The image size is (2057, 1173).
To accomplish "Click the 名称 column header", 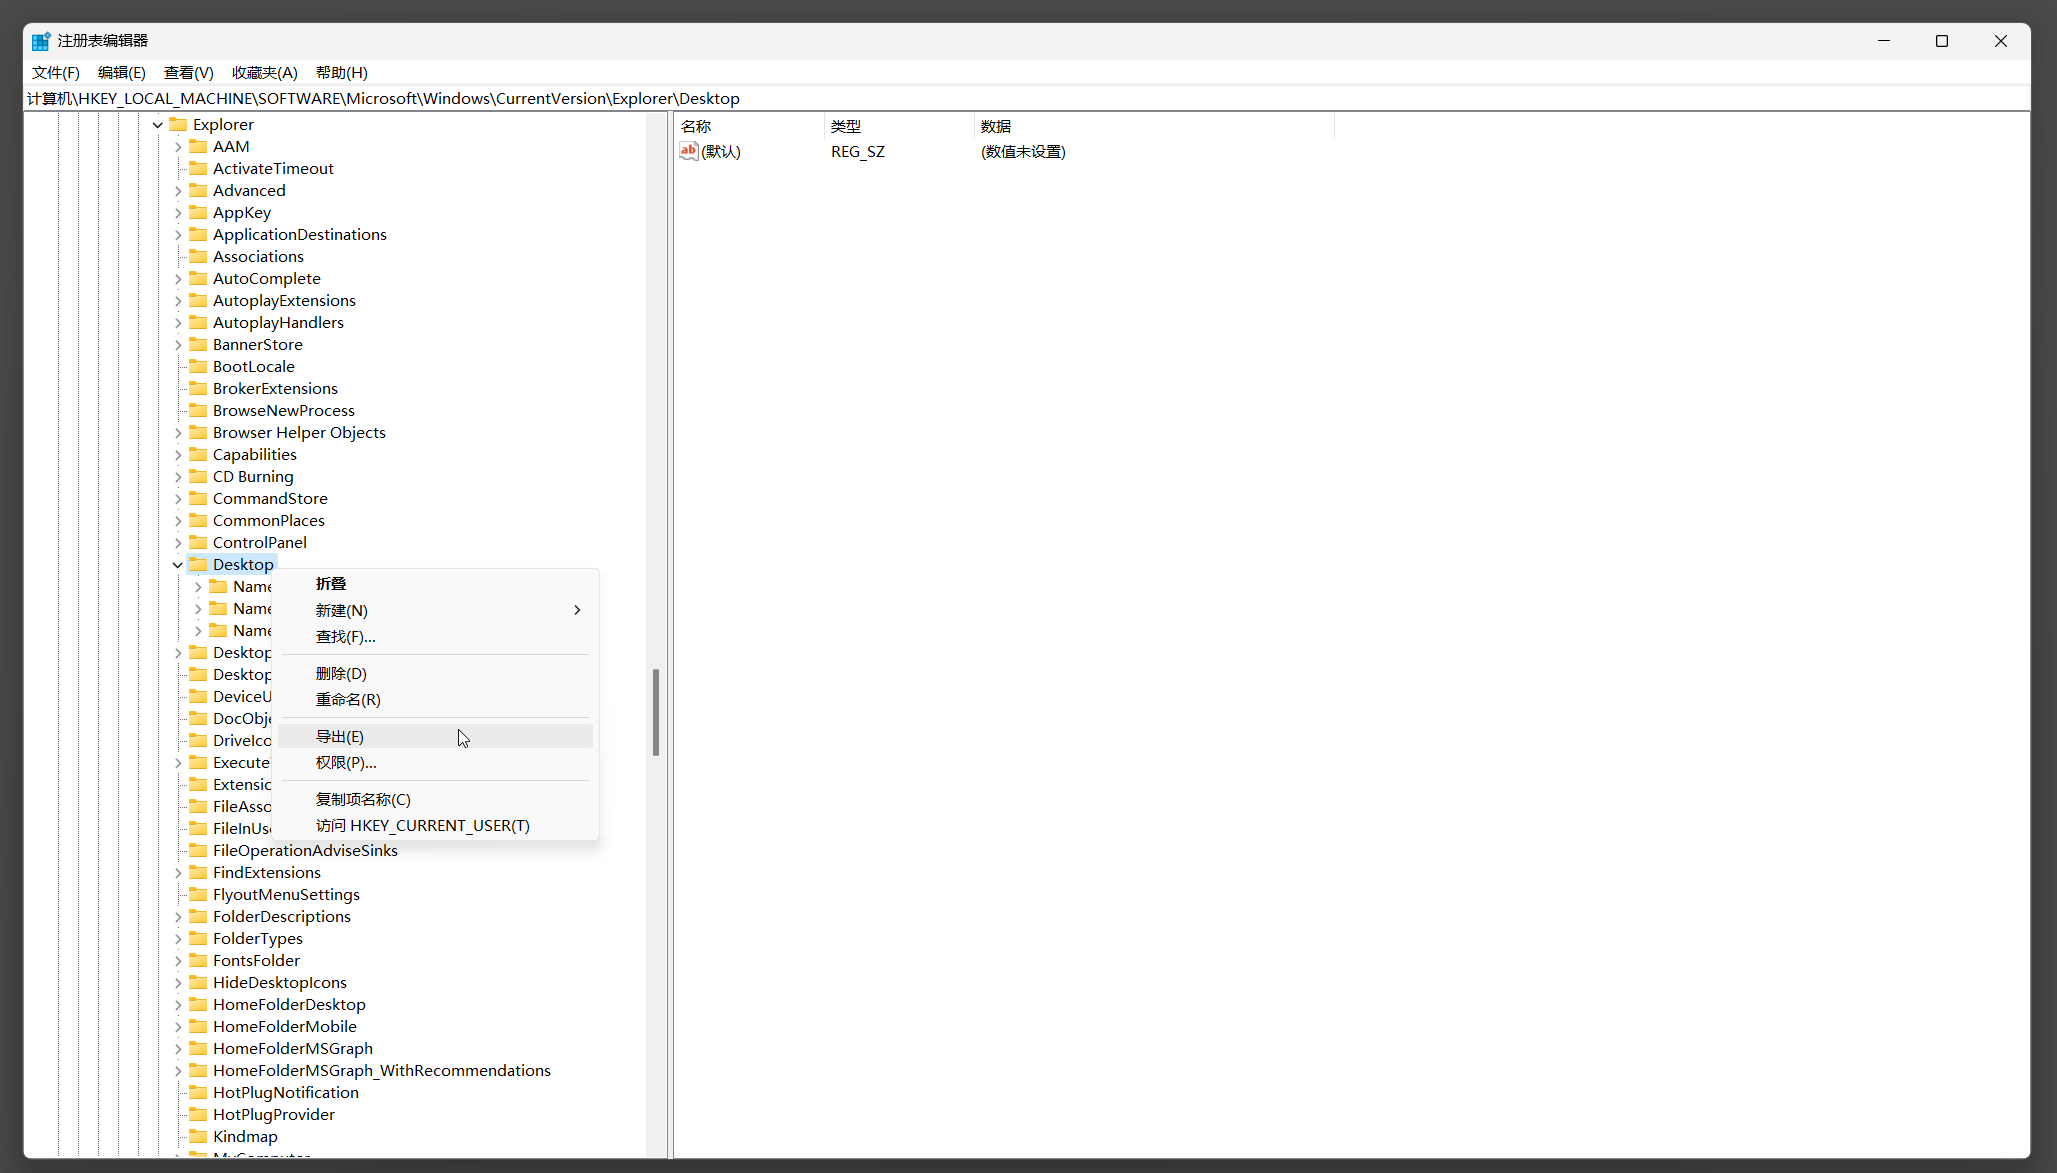I will tap(749, 127).
